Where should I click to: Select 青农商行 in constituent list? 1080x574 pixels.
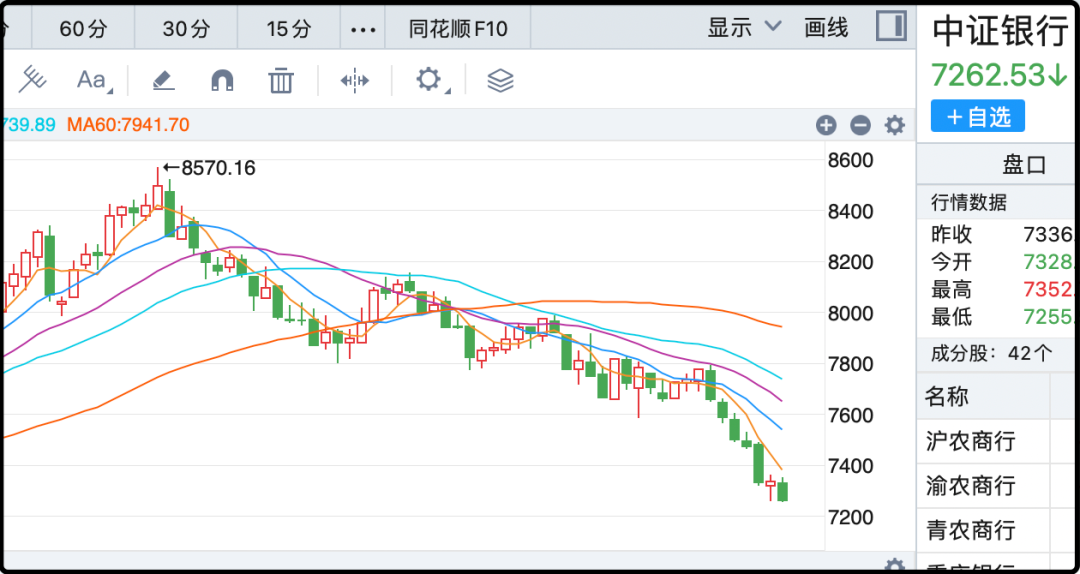point(970,531)
